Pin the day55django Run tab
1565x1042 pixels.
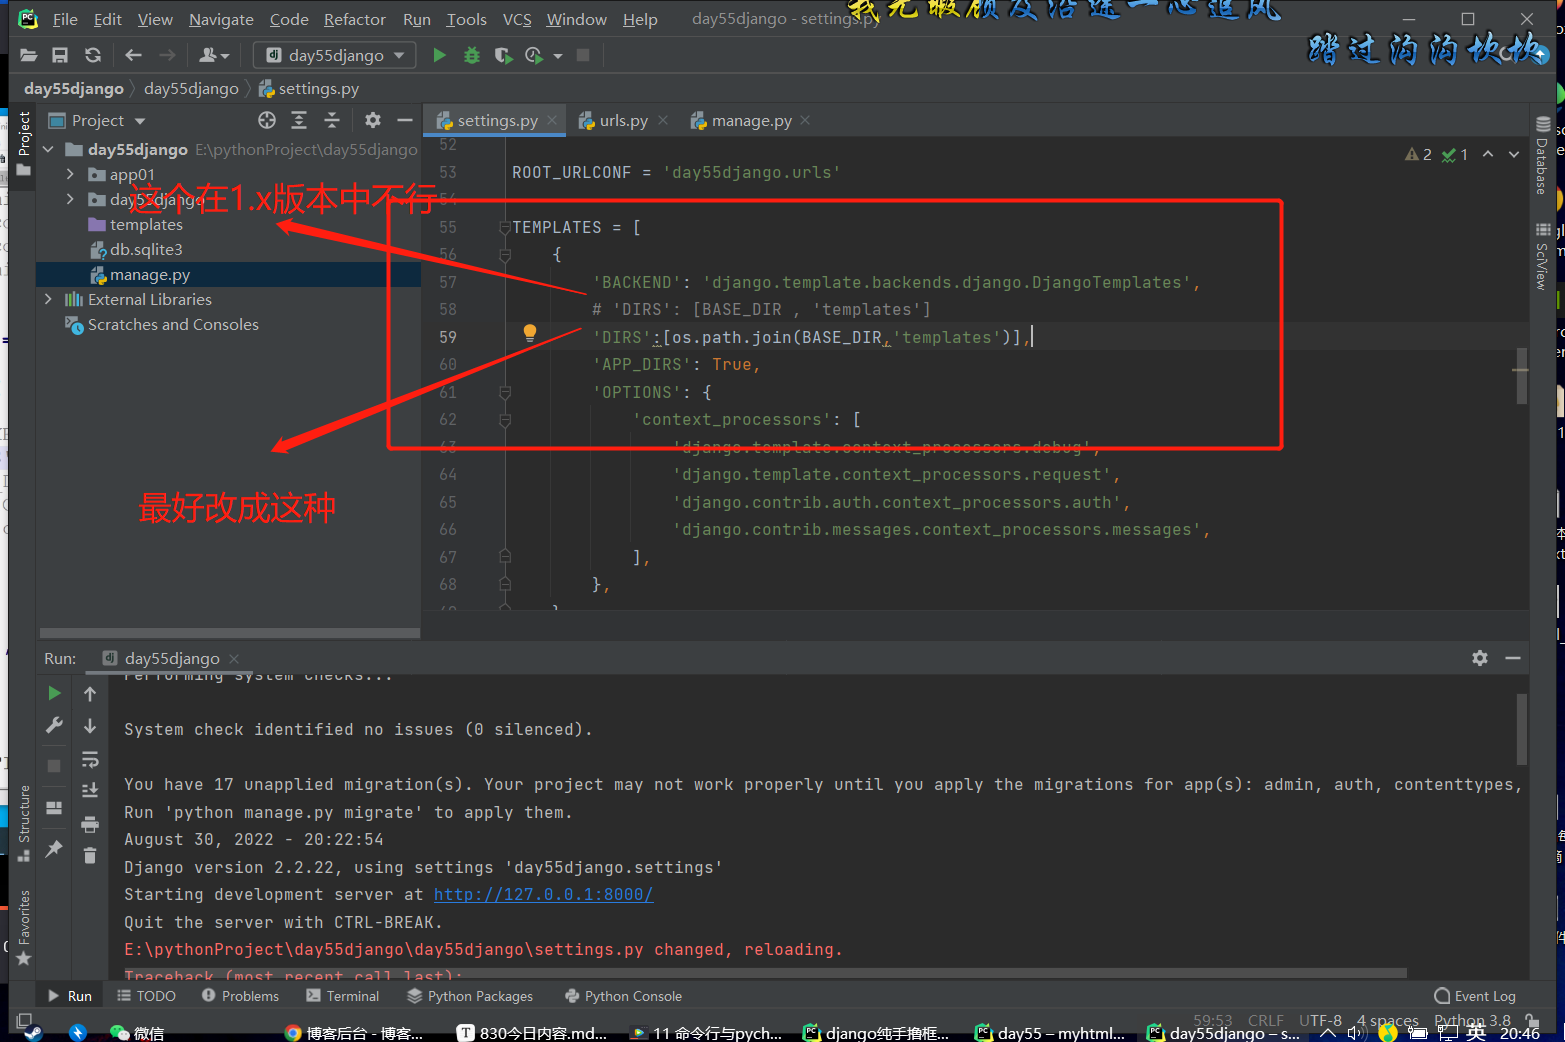[54, 849]
